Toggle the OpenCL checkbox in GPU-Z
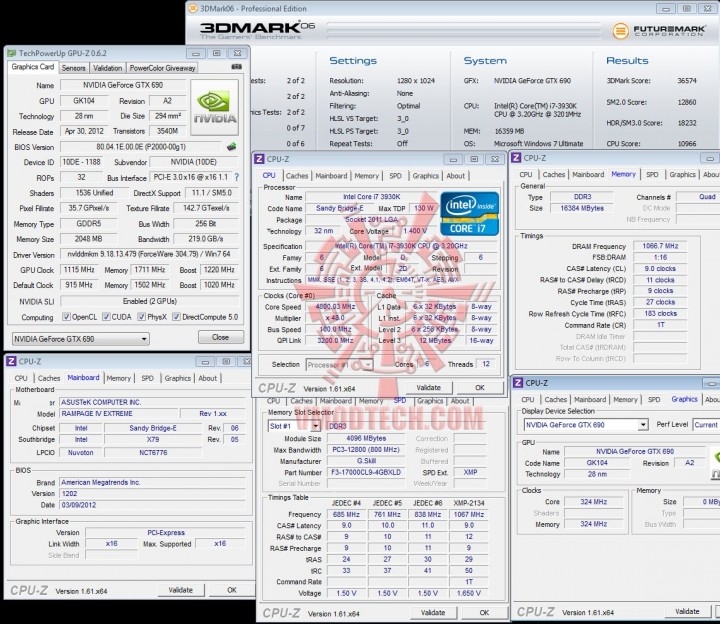Viewport: 720px width, 624px height. [x=67, y=317]
